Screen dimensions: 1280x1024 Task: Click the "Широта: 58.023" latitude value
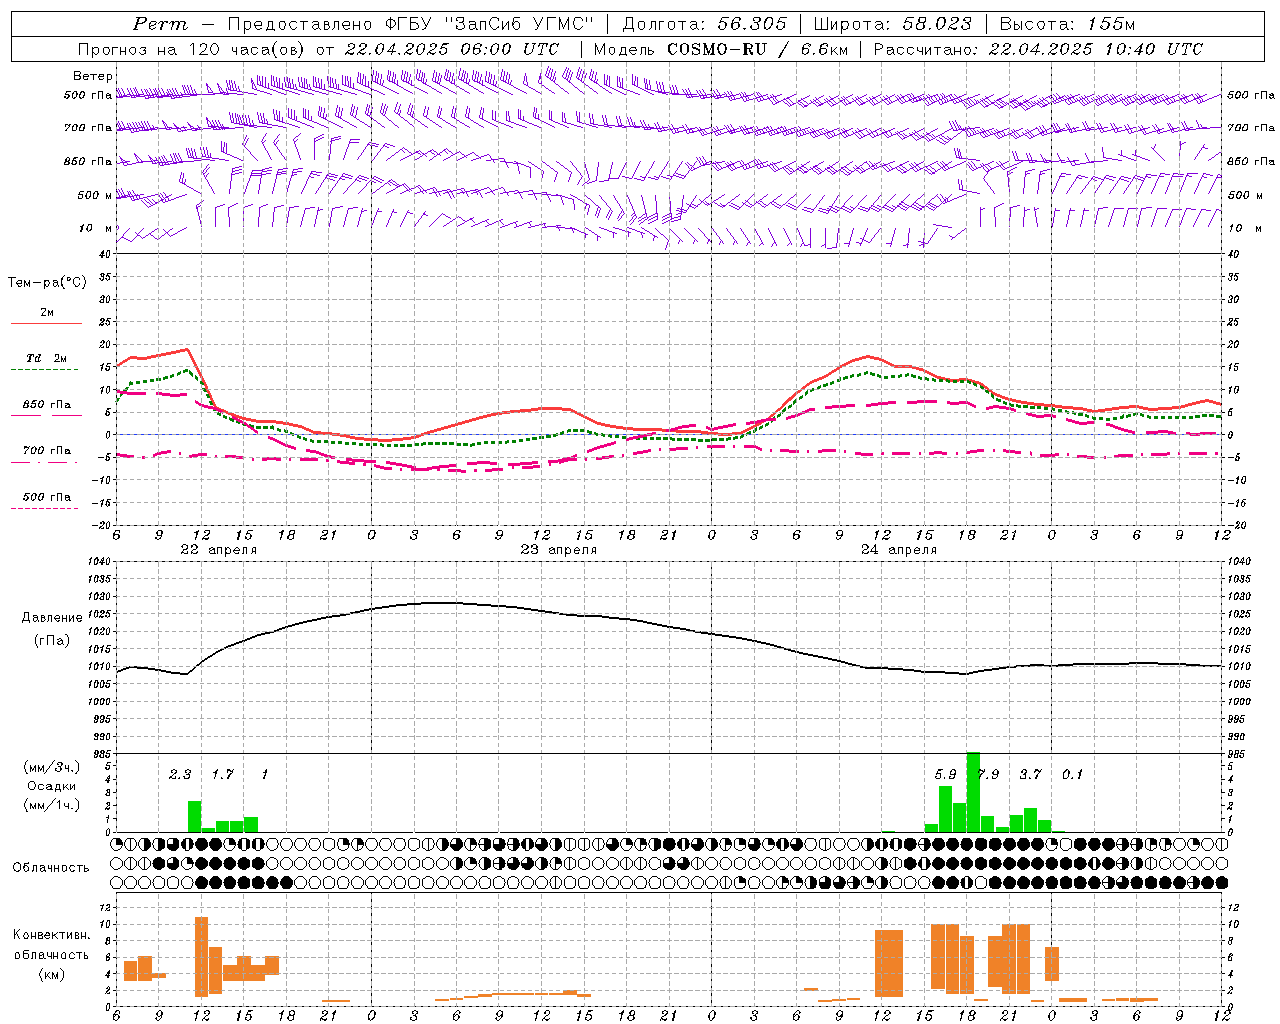coord(892,24)
